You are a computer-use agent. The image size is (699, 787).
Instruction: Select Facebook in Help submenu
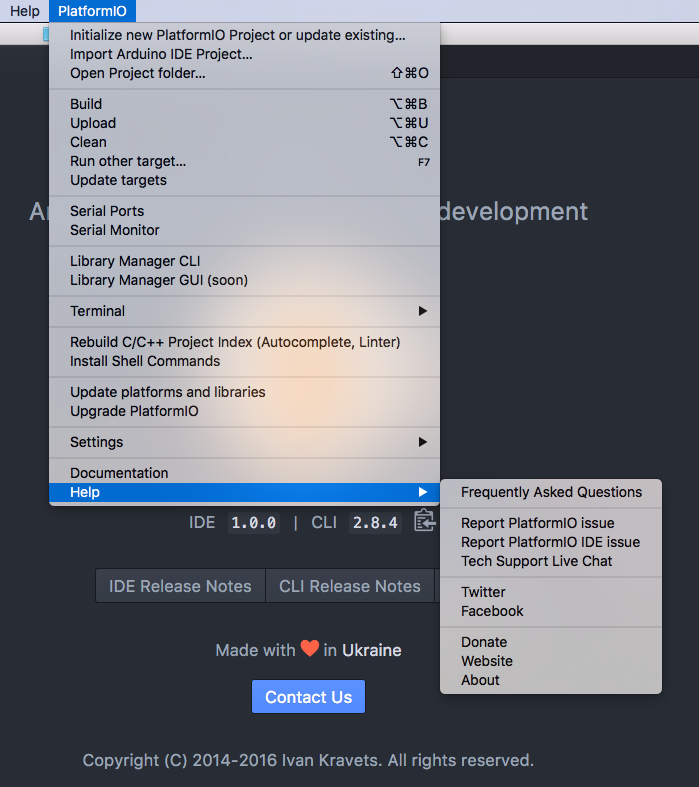(x=551, y=611)
